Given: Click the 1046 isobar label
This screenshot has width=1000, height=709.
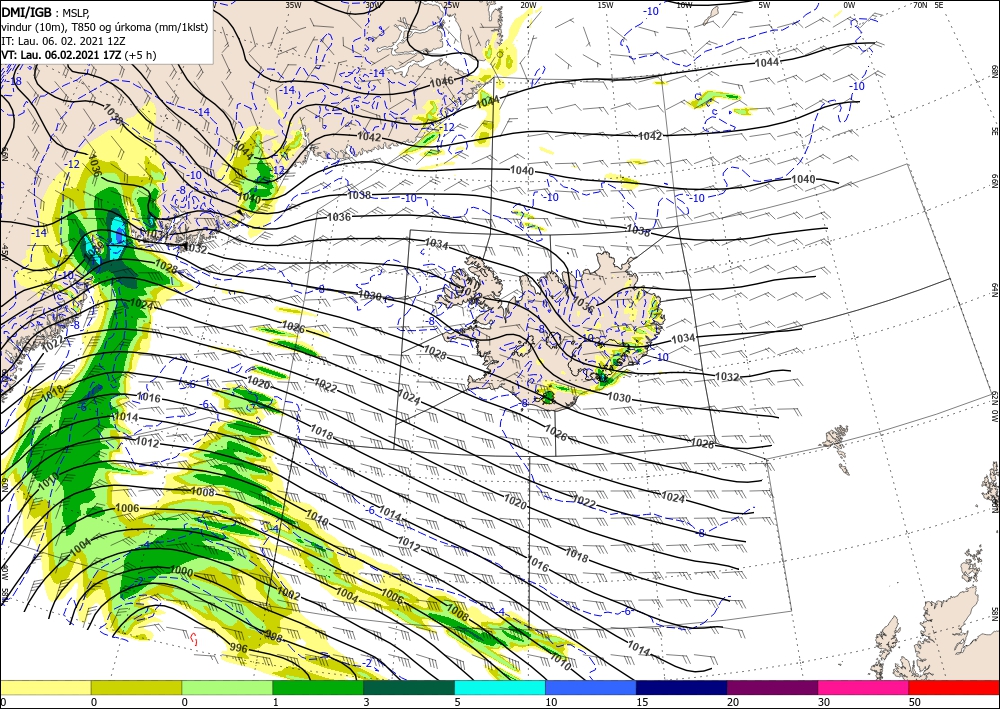Looking at the screenshot, I should coord(441,82).
